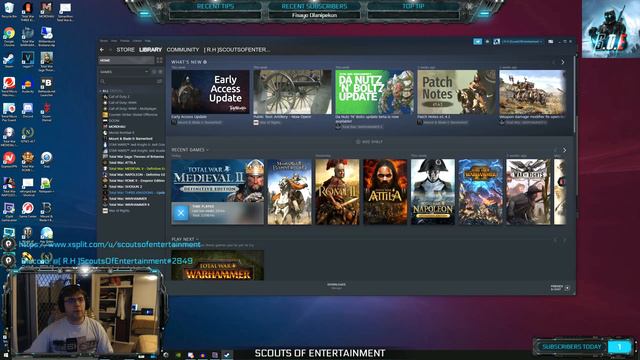This screenshot has width=640, height=360.
Task: Open the Audacity desktop shortcut
Action: click(27, 86)
